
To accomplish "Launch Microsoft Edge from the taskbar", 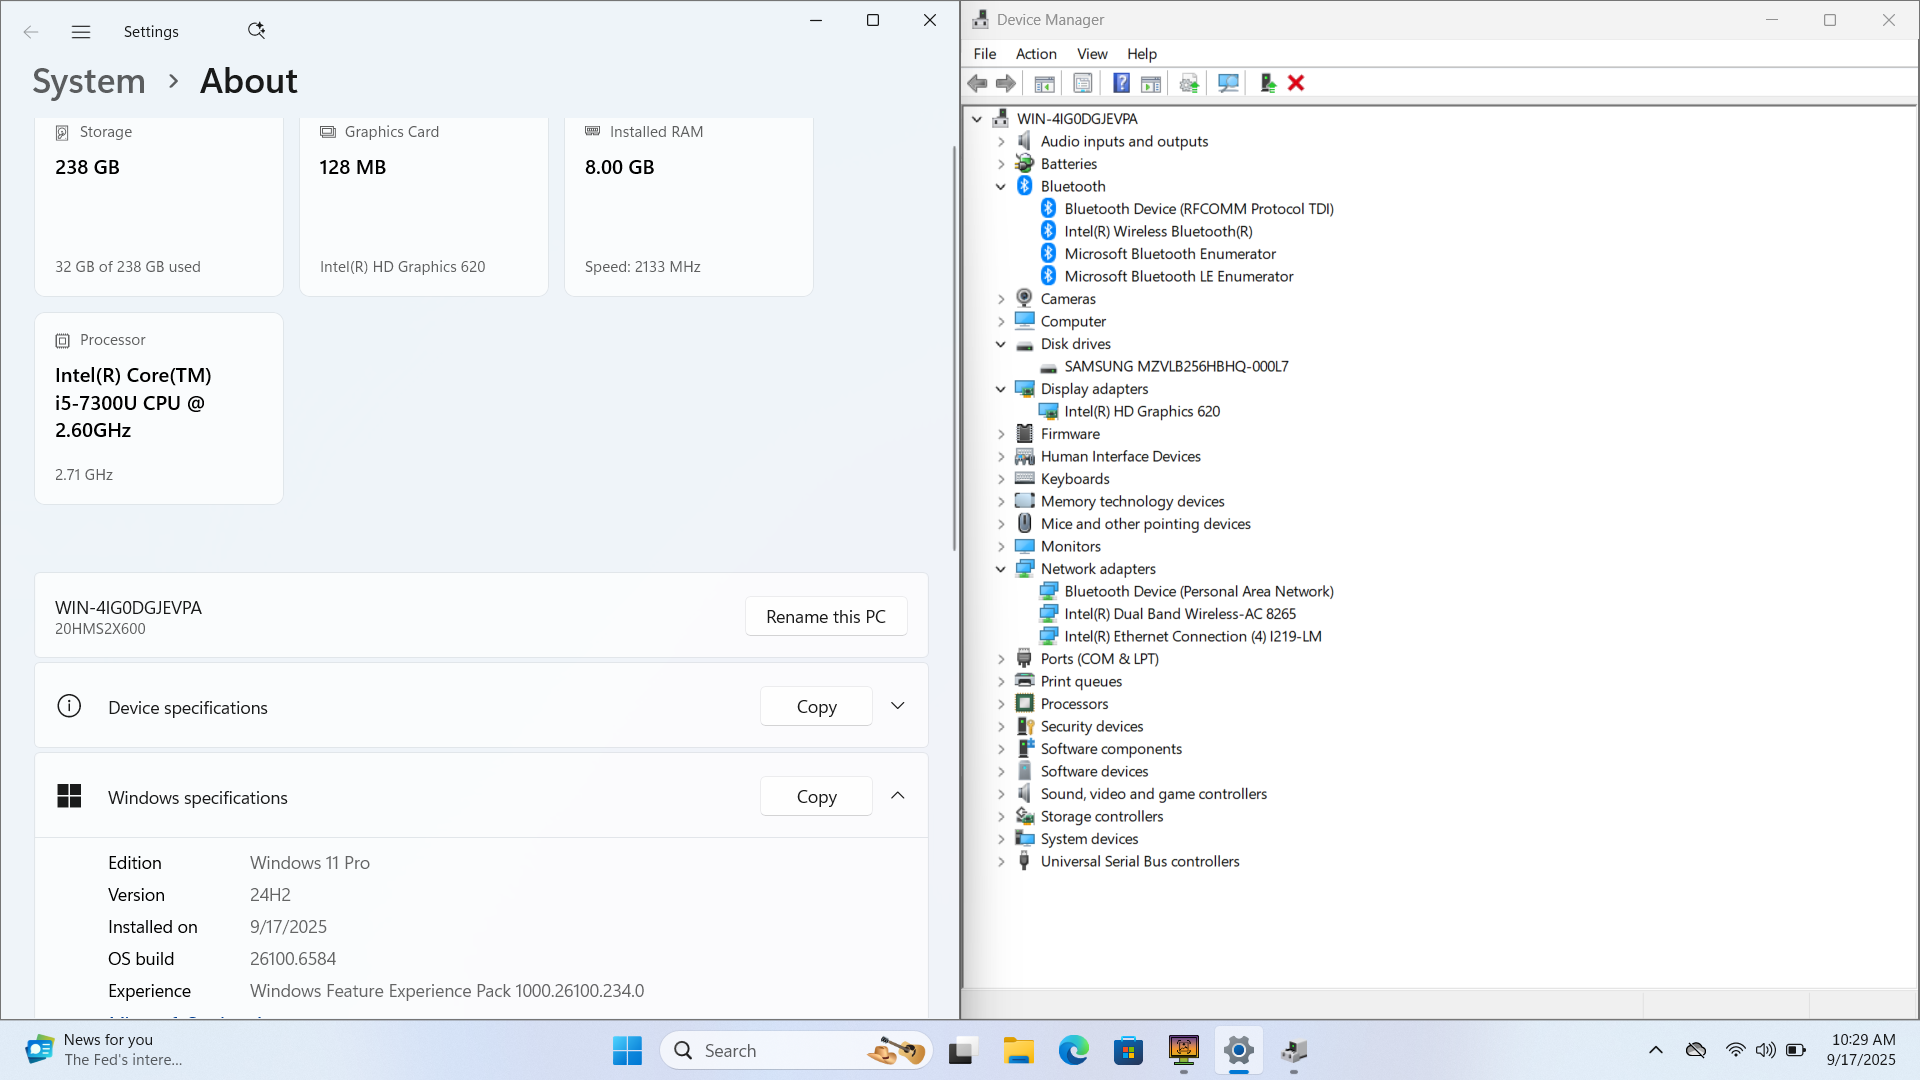I will point(1073,1050).
